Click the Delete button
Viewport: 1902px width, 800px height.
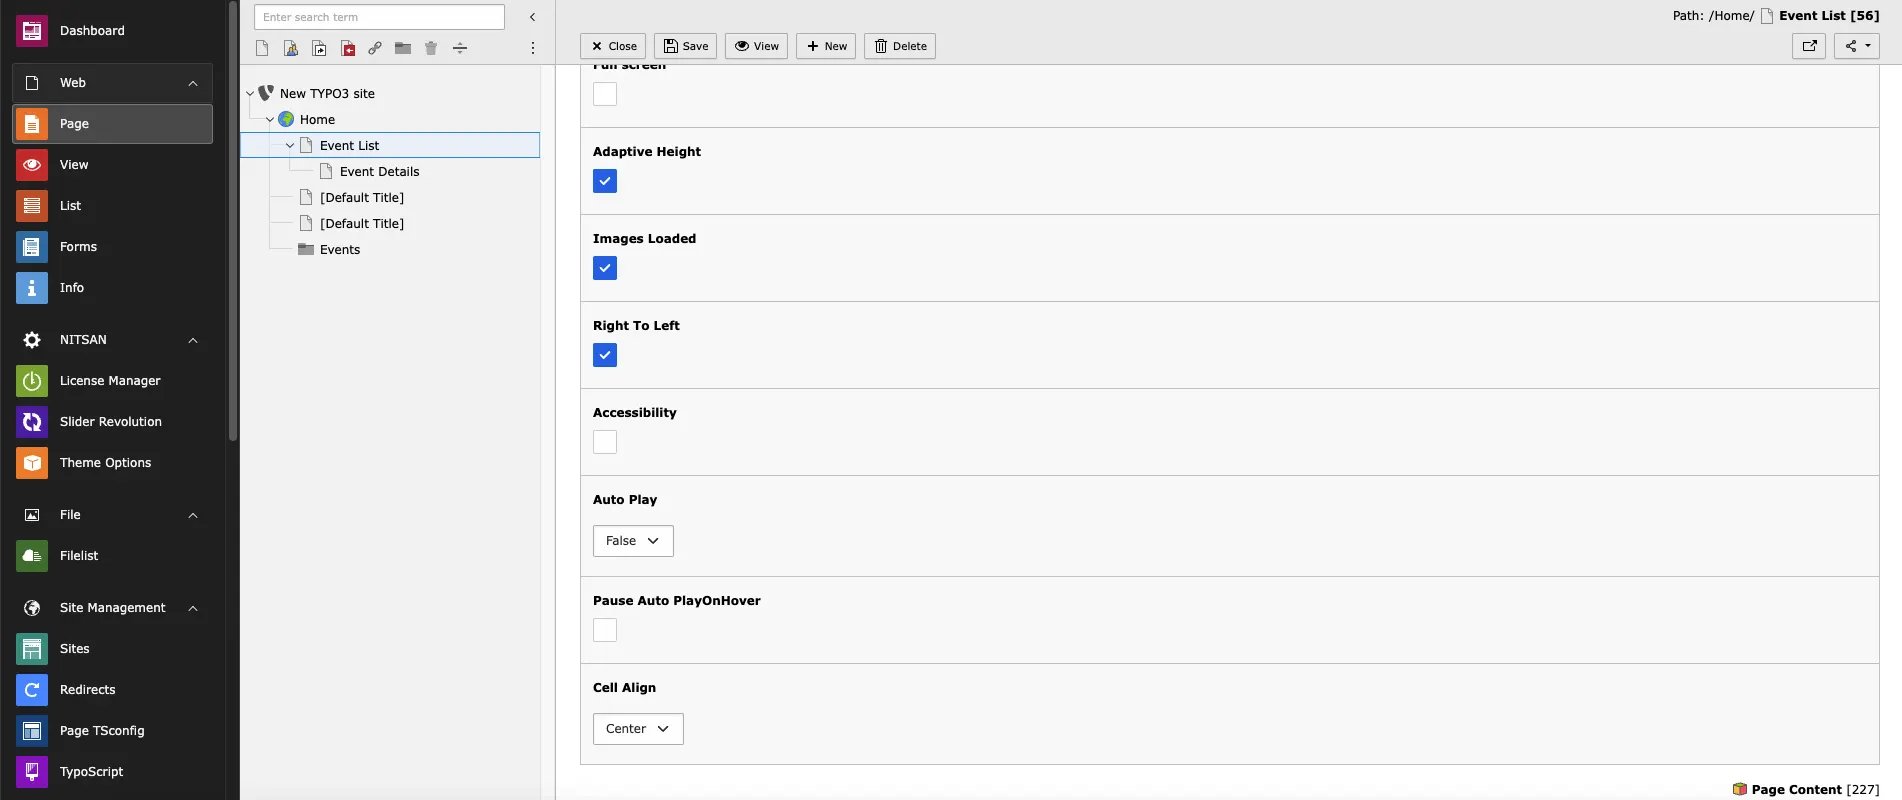[x=900, y=46]
